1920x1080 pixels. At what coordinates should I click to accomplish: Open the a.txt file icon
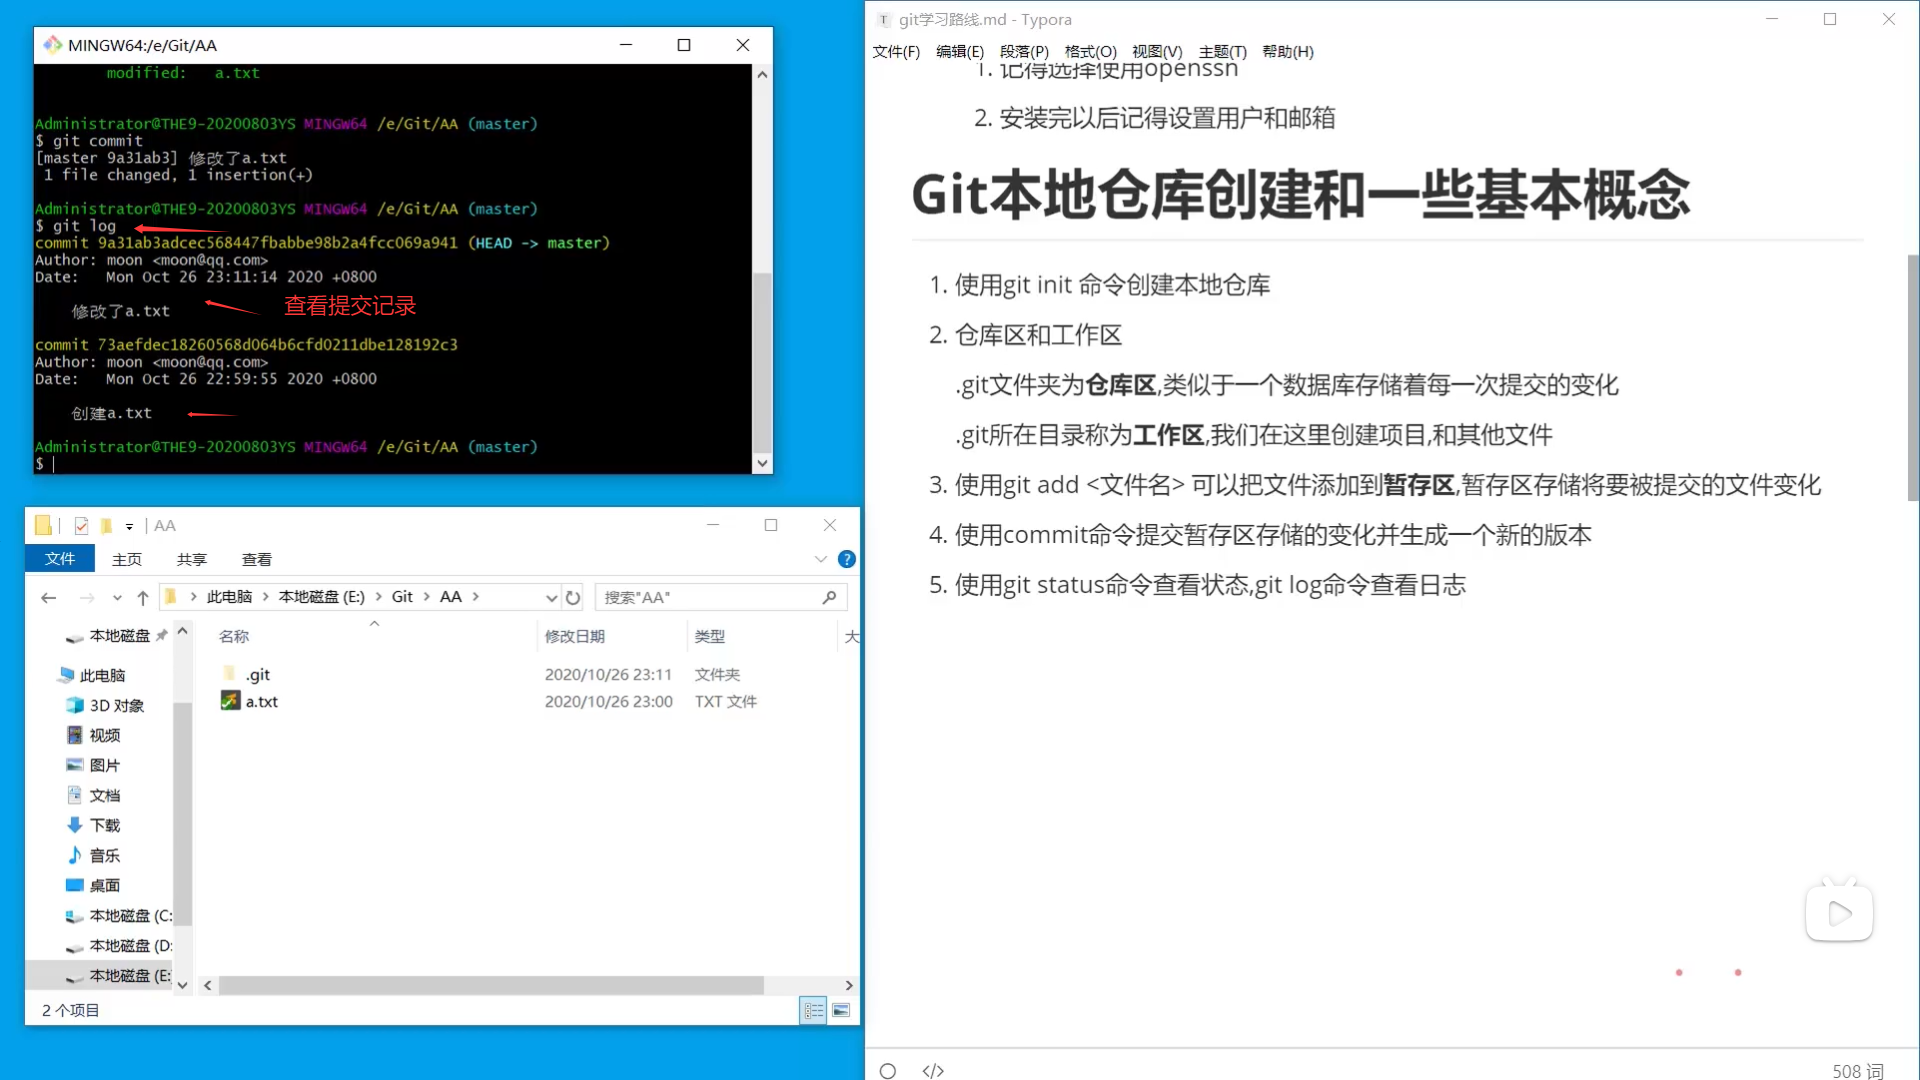point(230,700)
